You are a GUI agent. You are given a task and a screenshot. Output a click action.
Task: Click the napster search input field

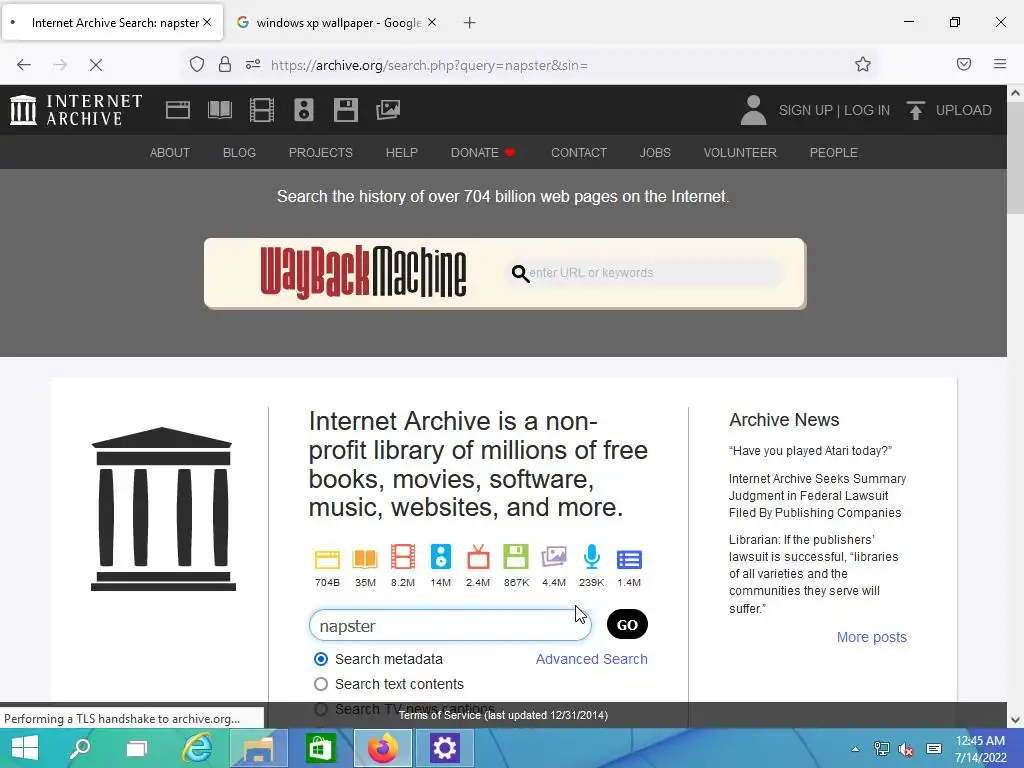tap(450, 626)
